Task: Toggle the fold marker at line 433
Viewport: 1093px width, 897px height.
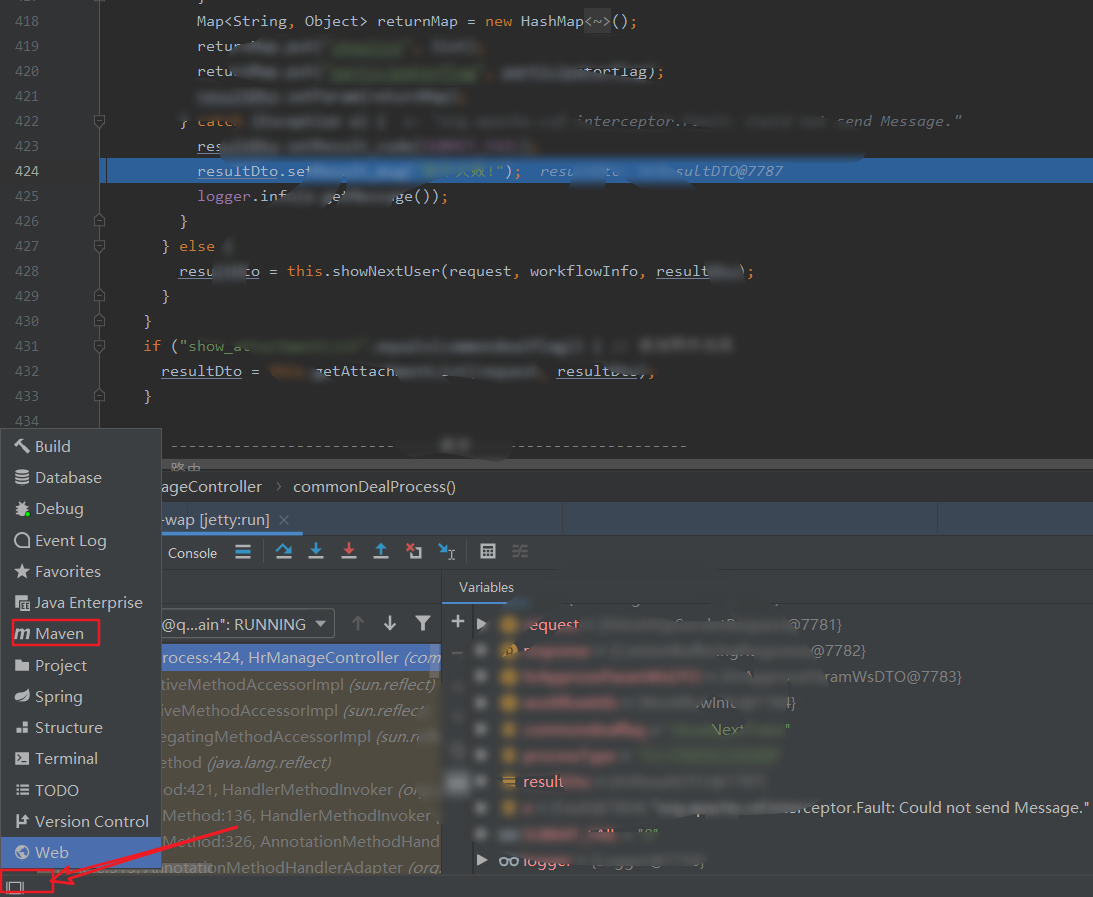Action: coord(99,396)
